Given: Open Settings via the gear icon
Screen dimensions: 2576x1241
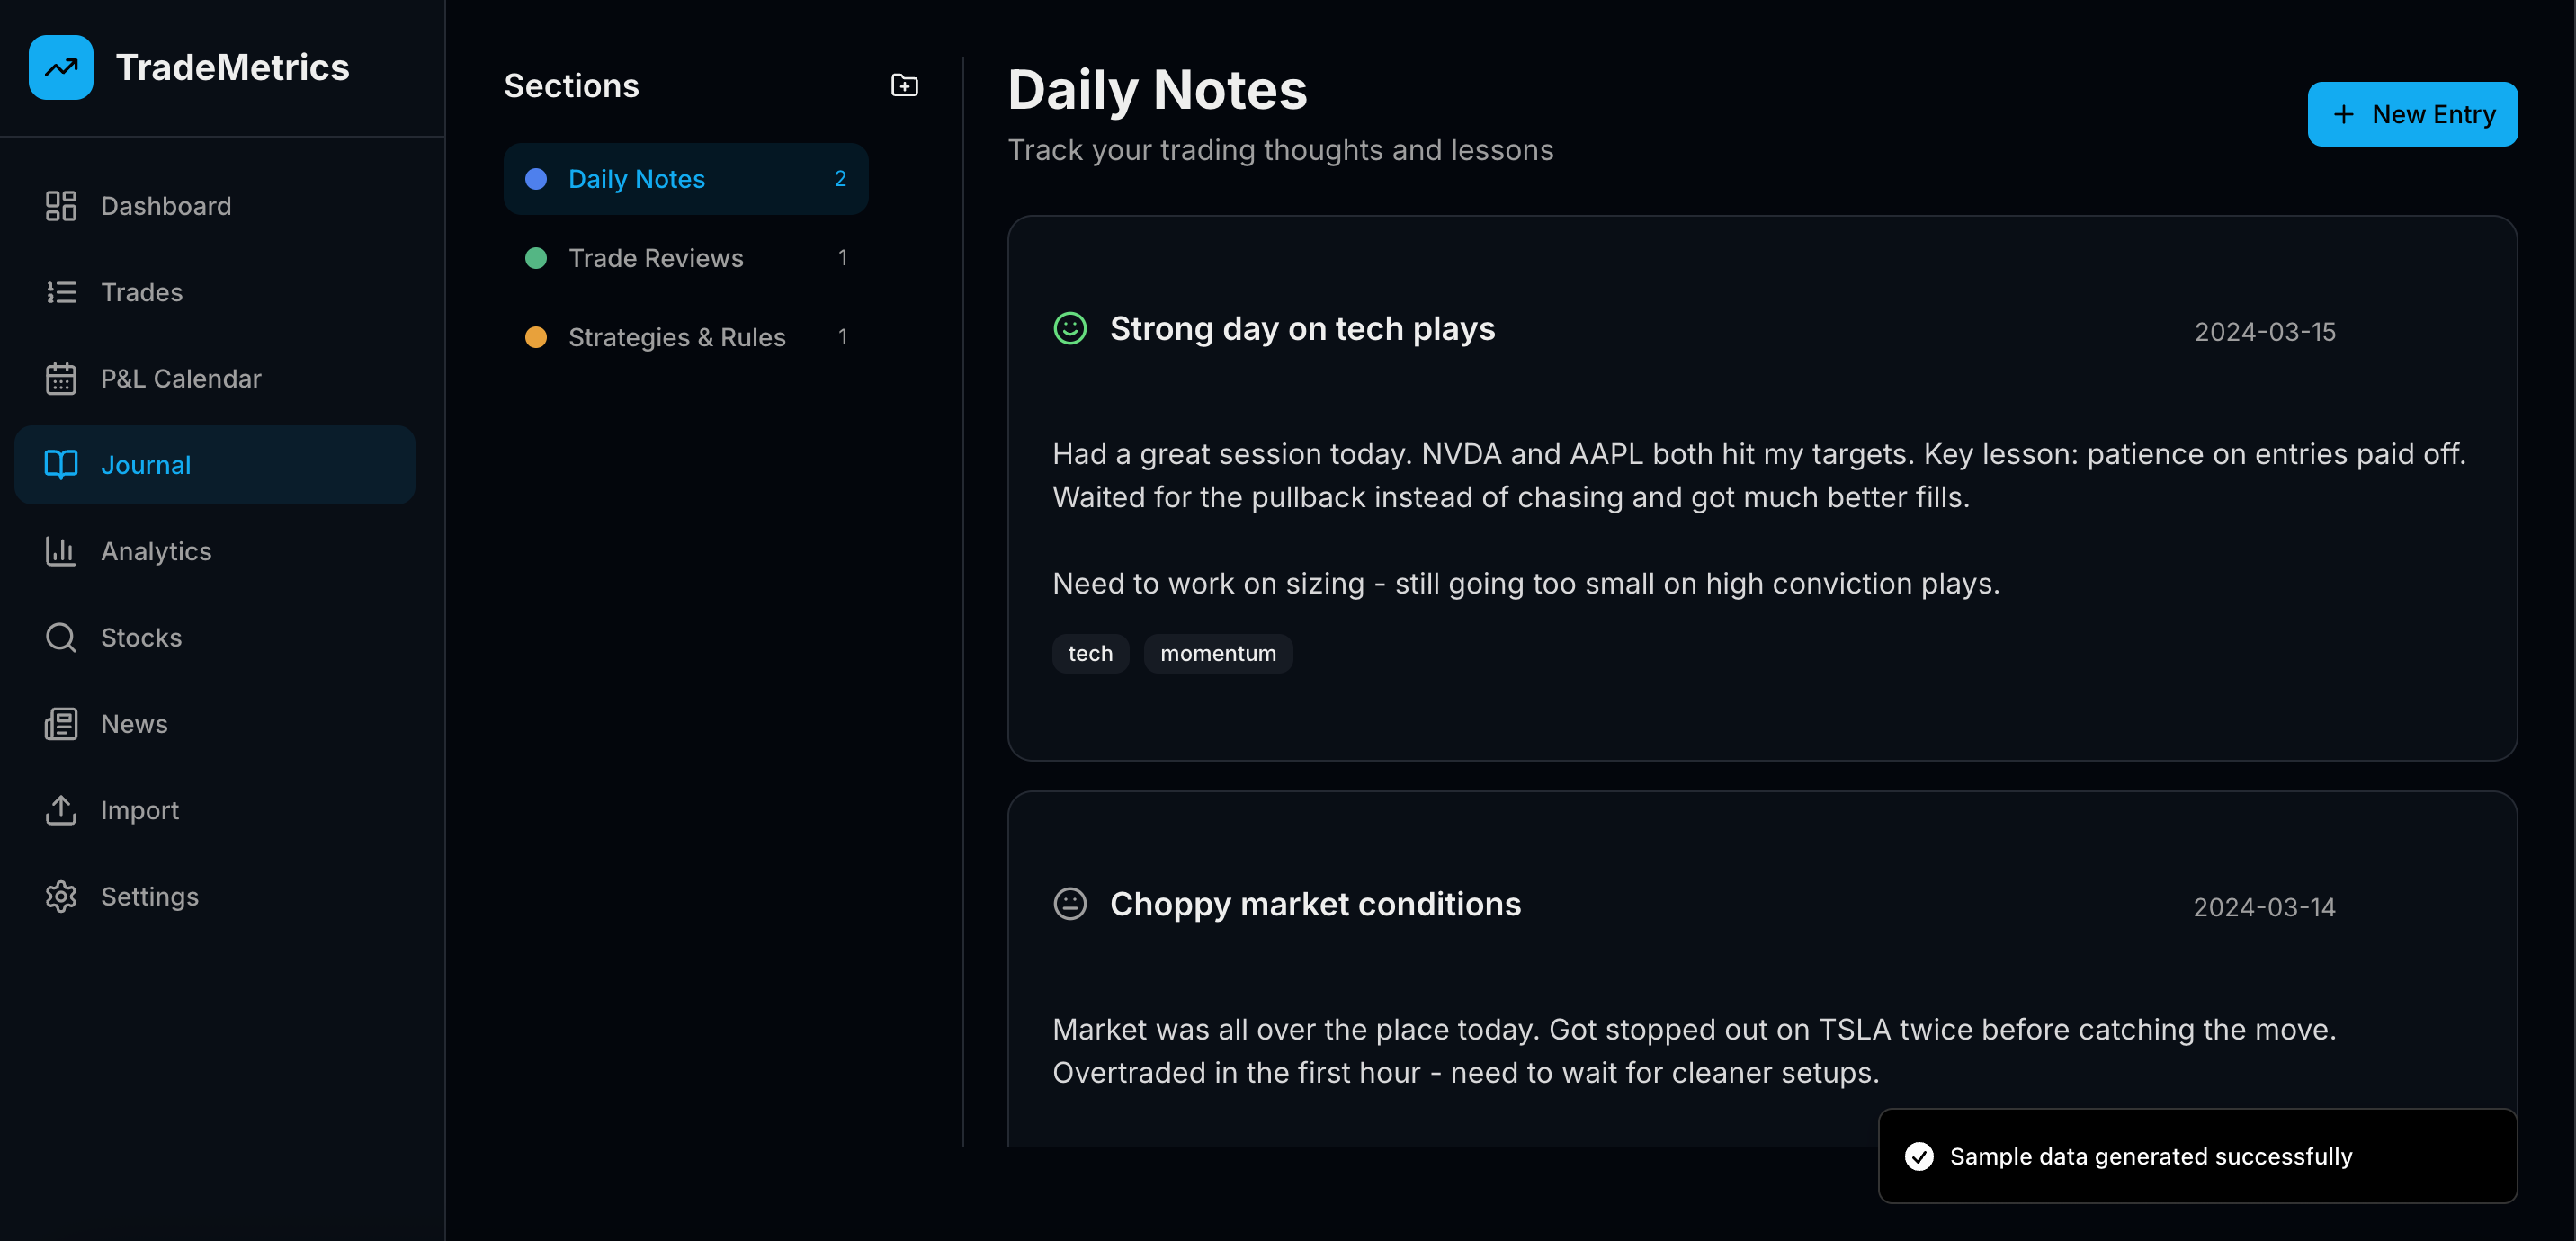Looking at the screenshot, I should click(x=60, y=896).
